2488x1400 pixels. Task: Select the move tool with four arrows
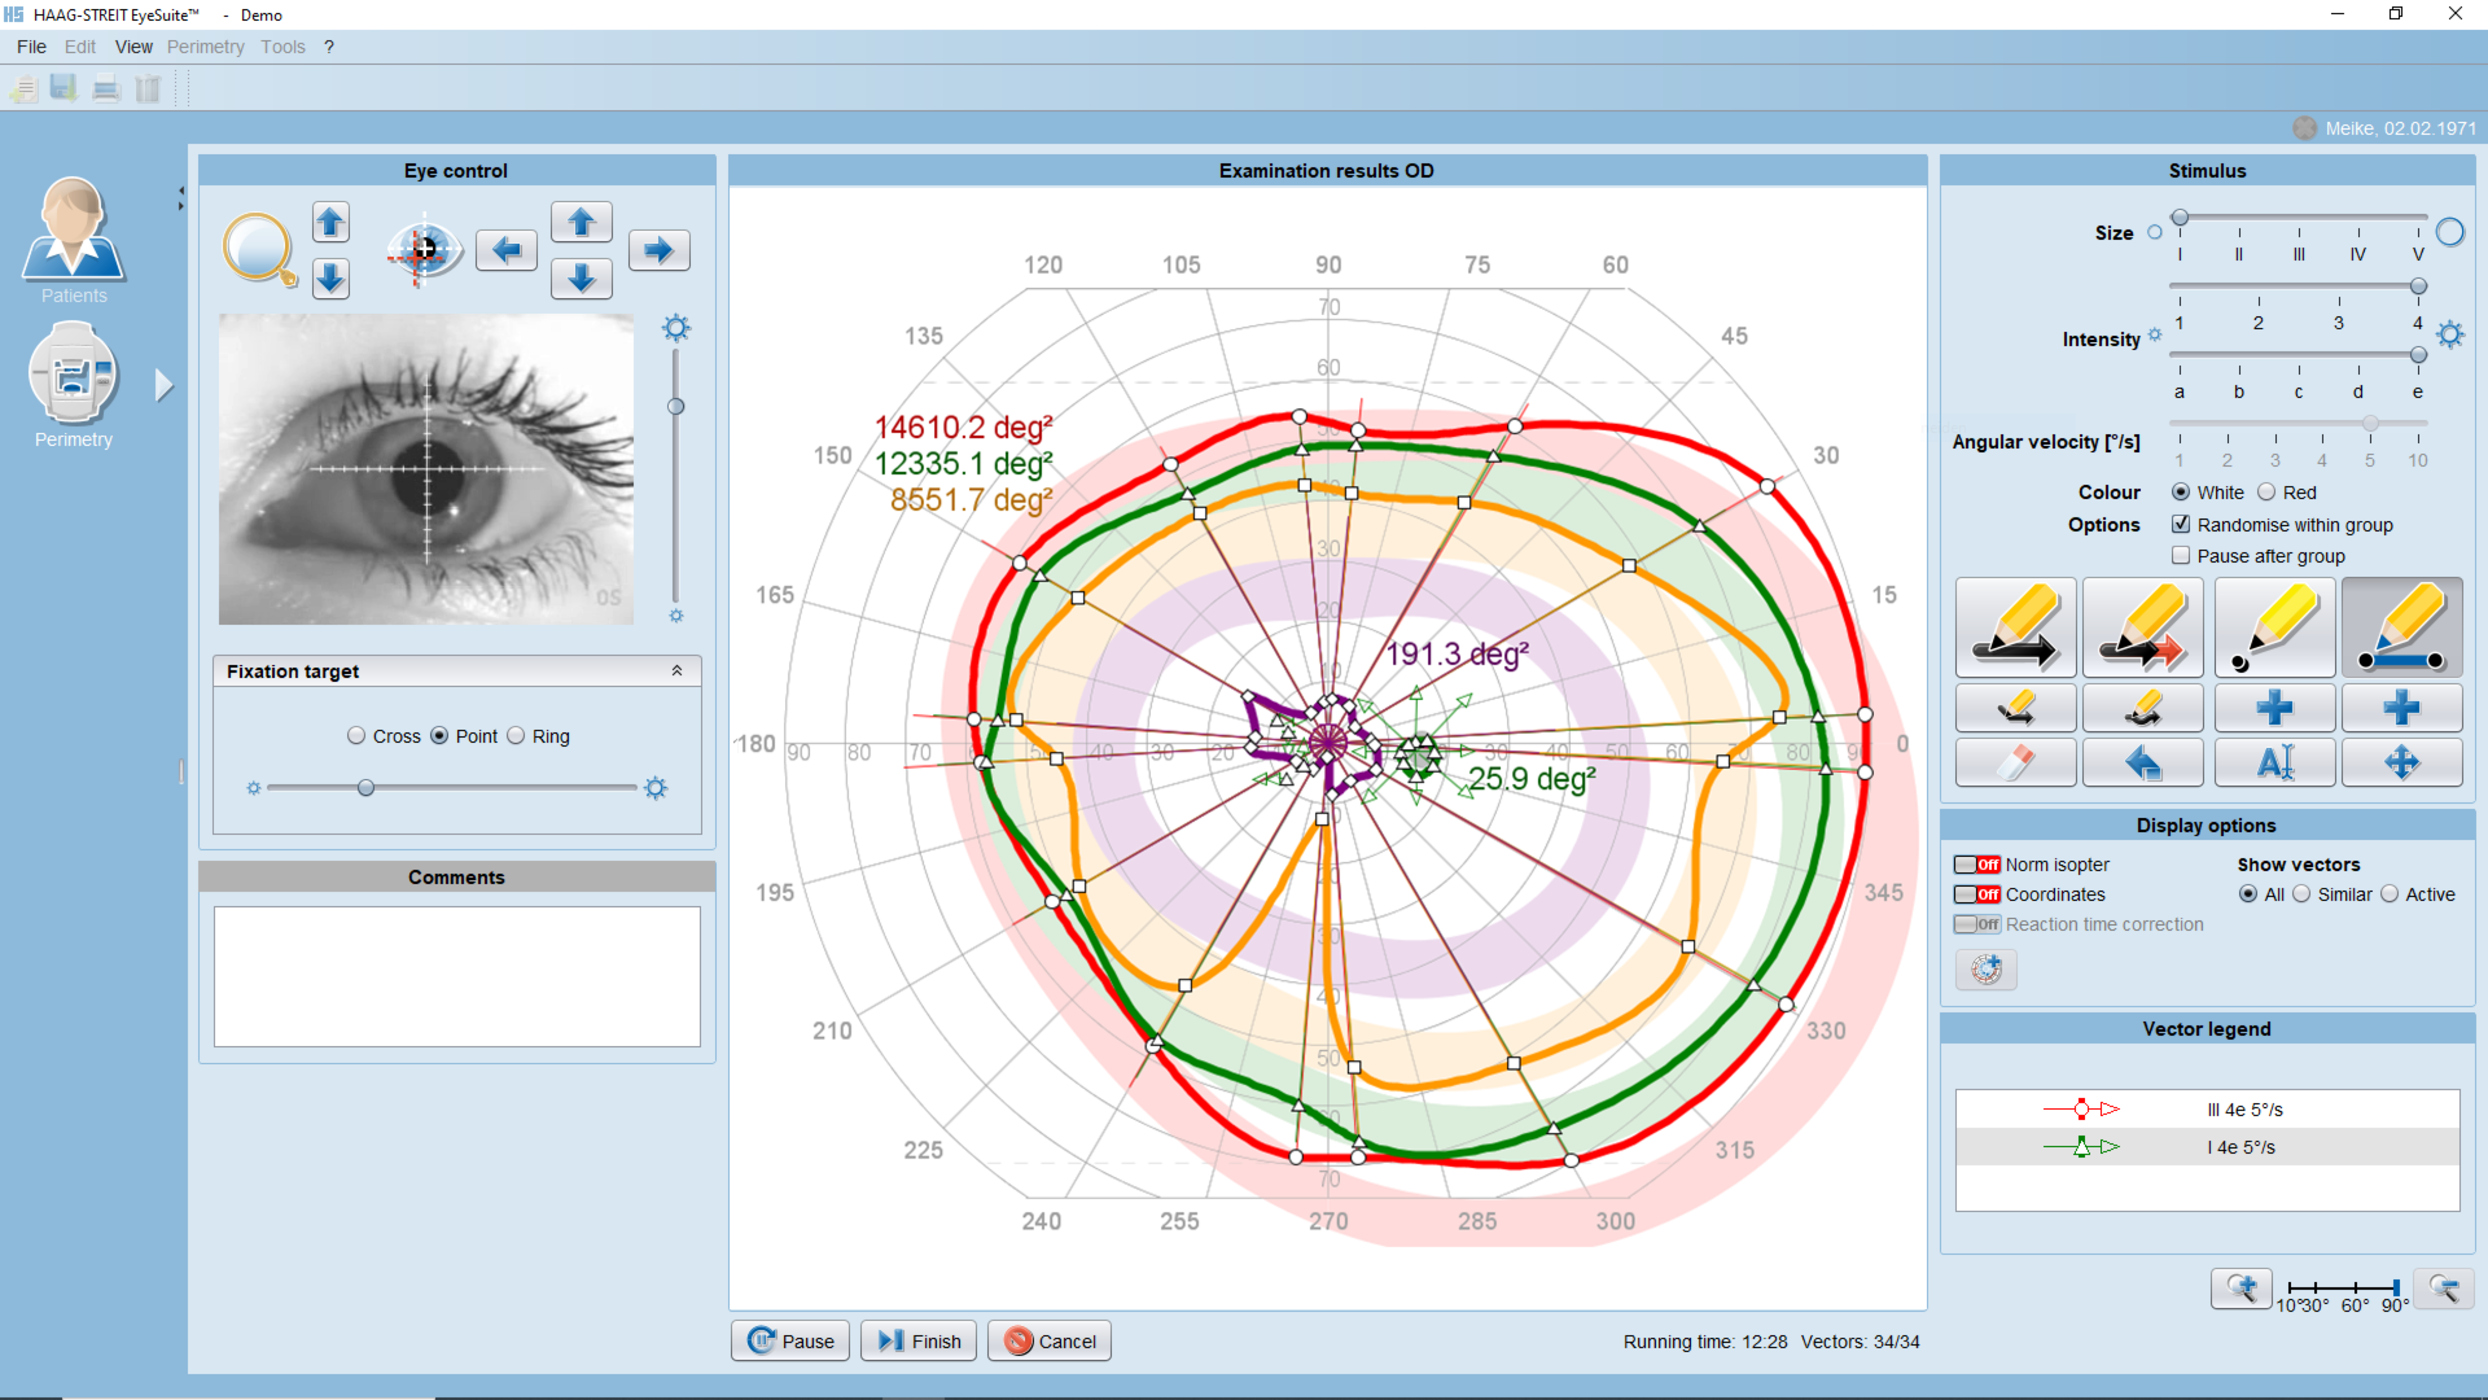pos(2402,762)
